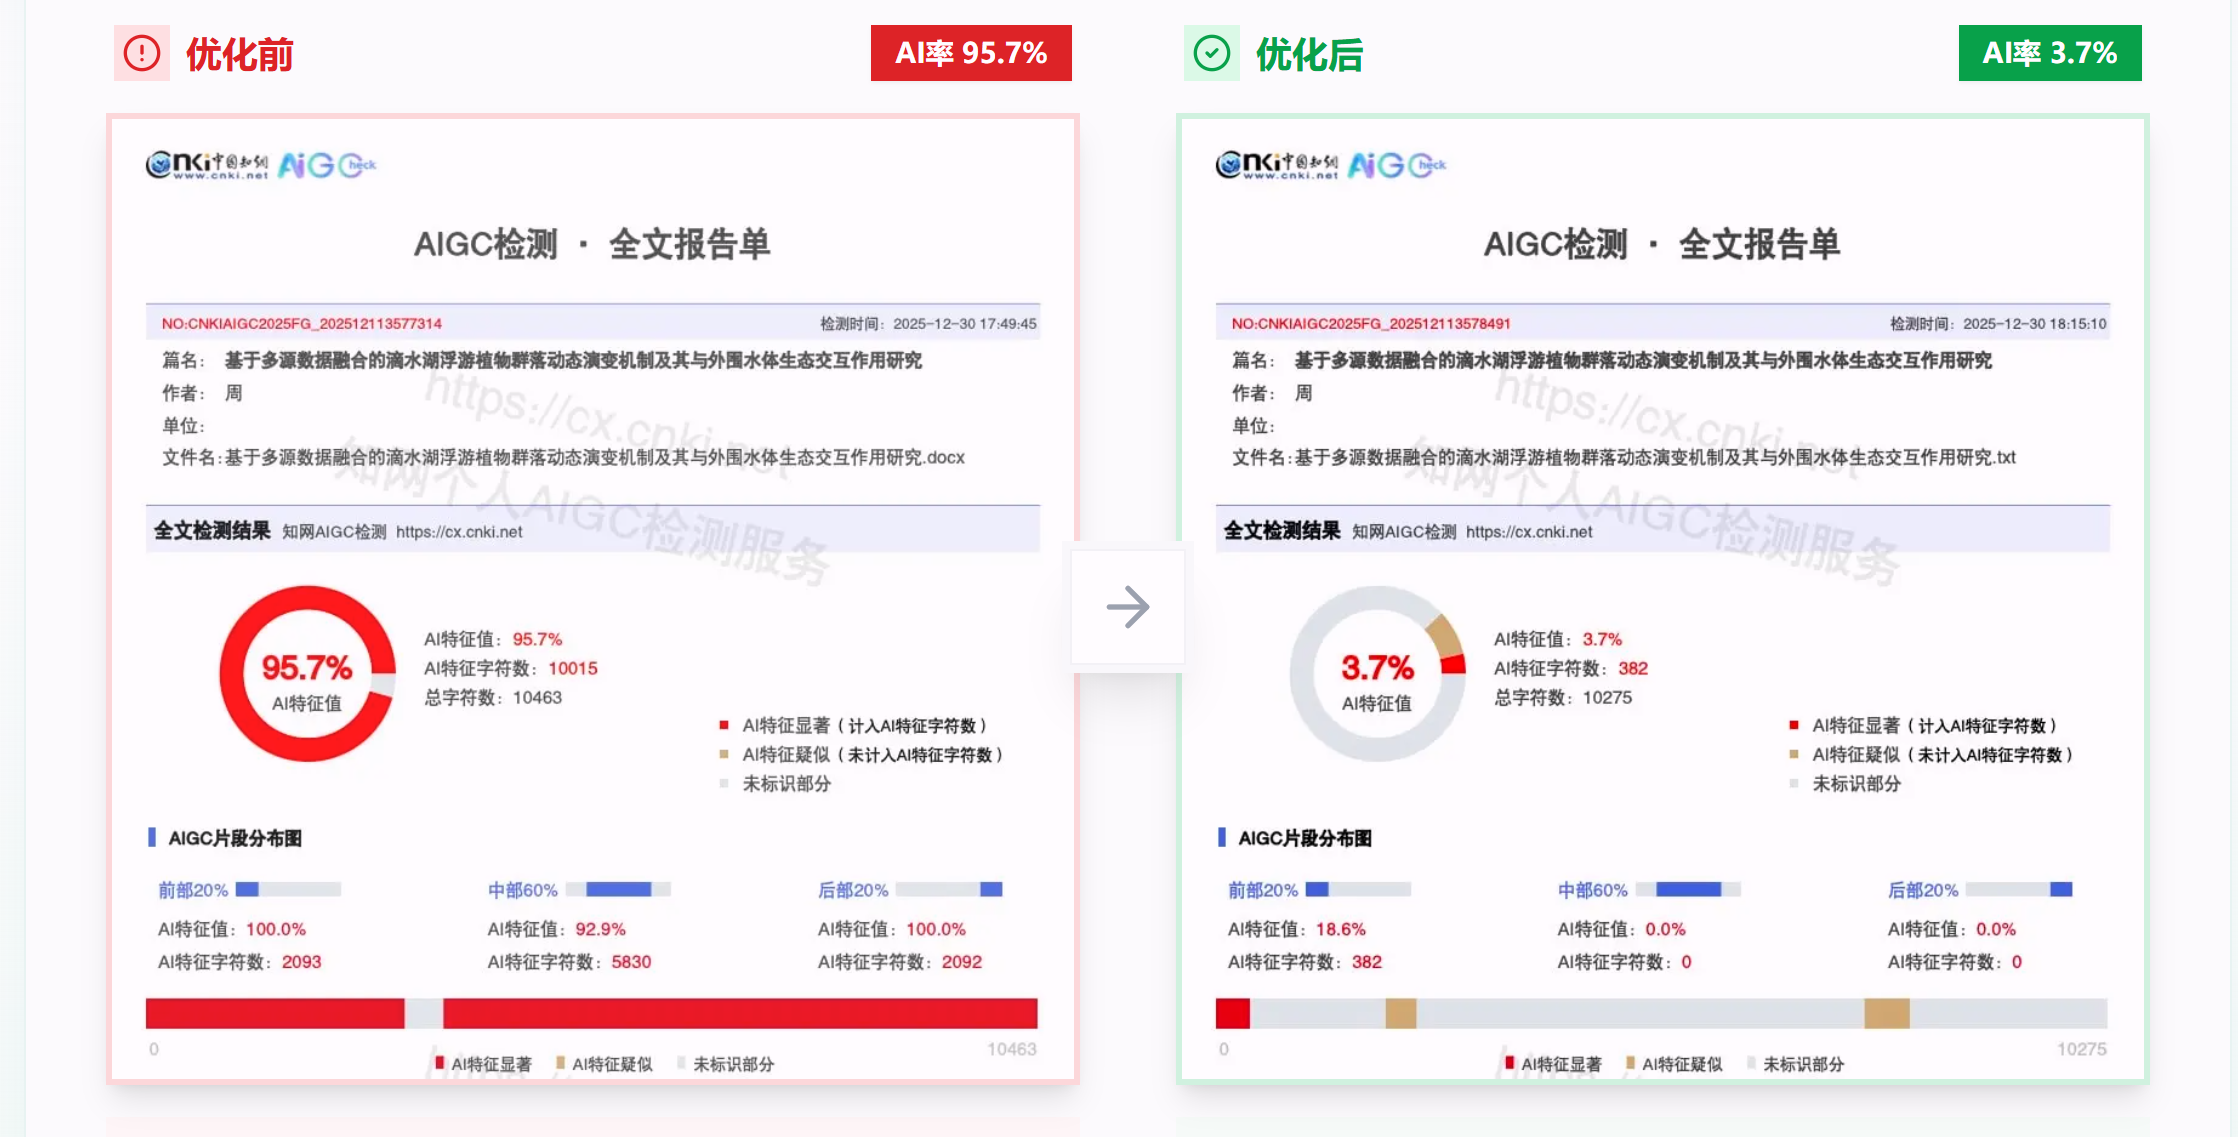2238x1137 pixels.
Task: Select report number NO:CNKIAIGC2025FG_202512113578491
Action: (x=1371, y=324)
